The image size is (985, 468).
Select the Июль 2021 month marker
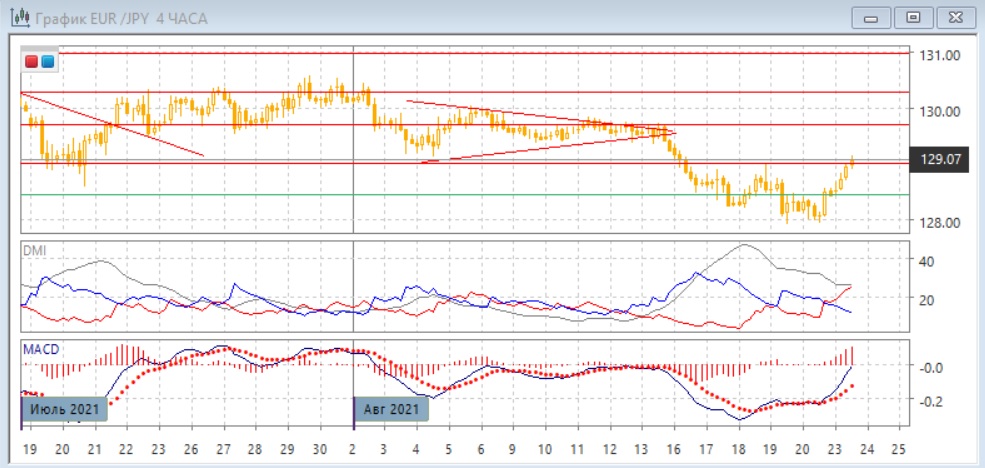[62, 409]
